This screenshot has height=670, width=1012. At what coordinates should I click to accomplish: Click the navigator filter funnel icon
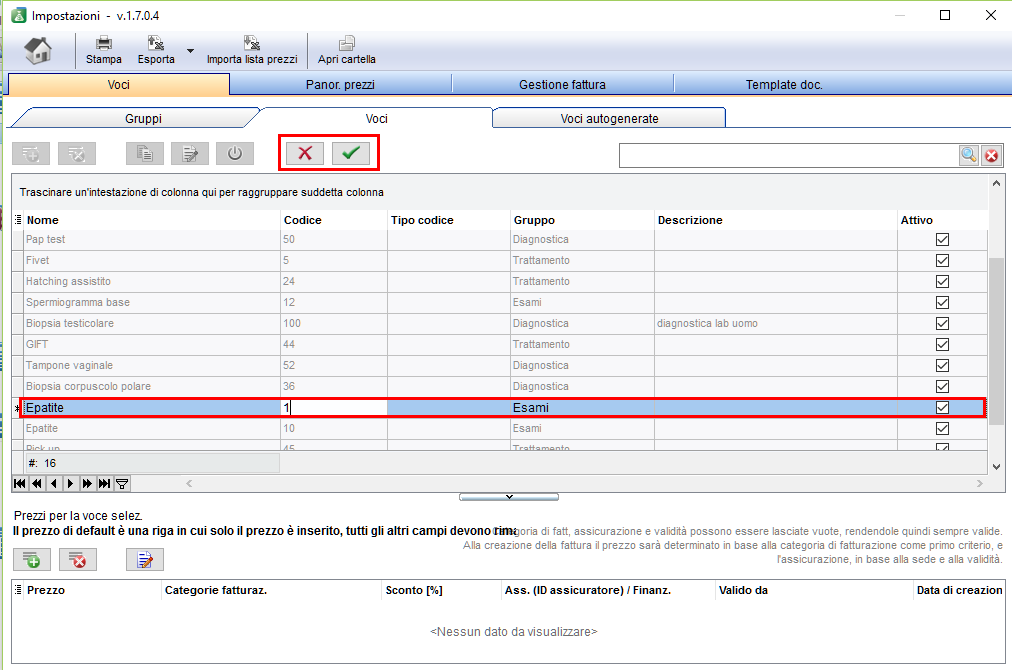tap(121, 483)
